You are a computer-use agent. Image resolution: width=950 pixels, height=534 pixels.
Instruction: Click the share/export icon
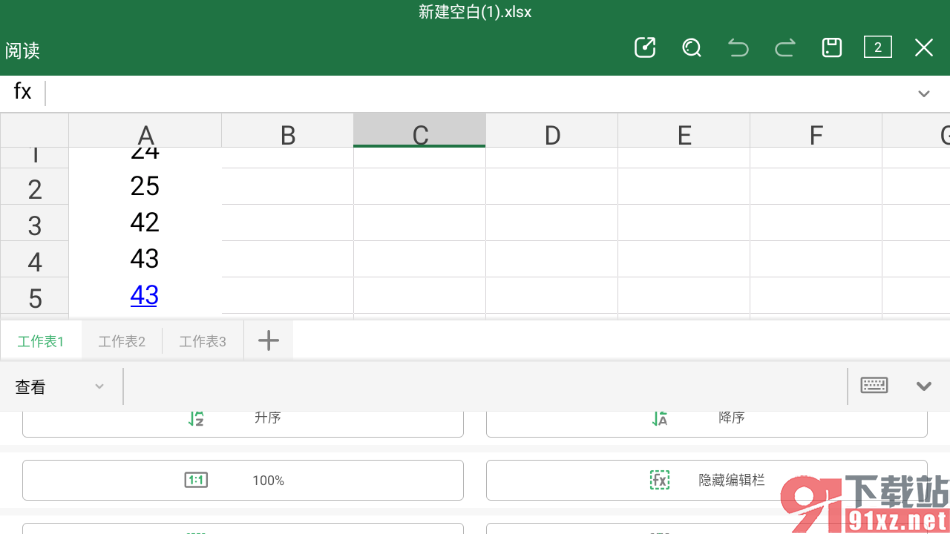pos(645,48)
